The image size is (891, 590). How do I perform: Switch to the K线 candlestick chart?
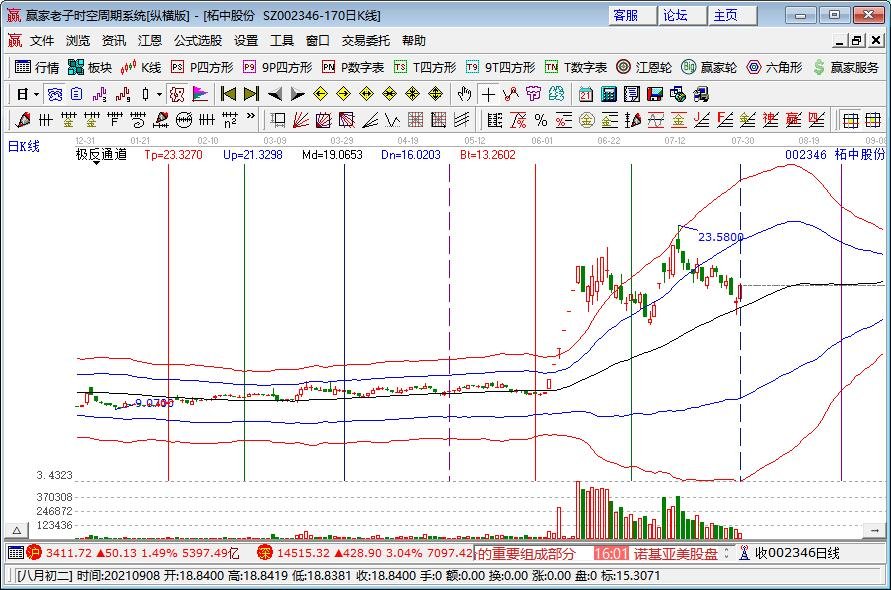[x=141, y=67]
